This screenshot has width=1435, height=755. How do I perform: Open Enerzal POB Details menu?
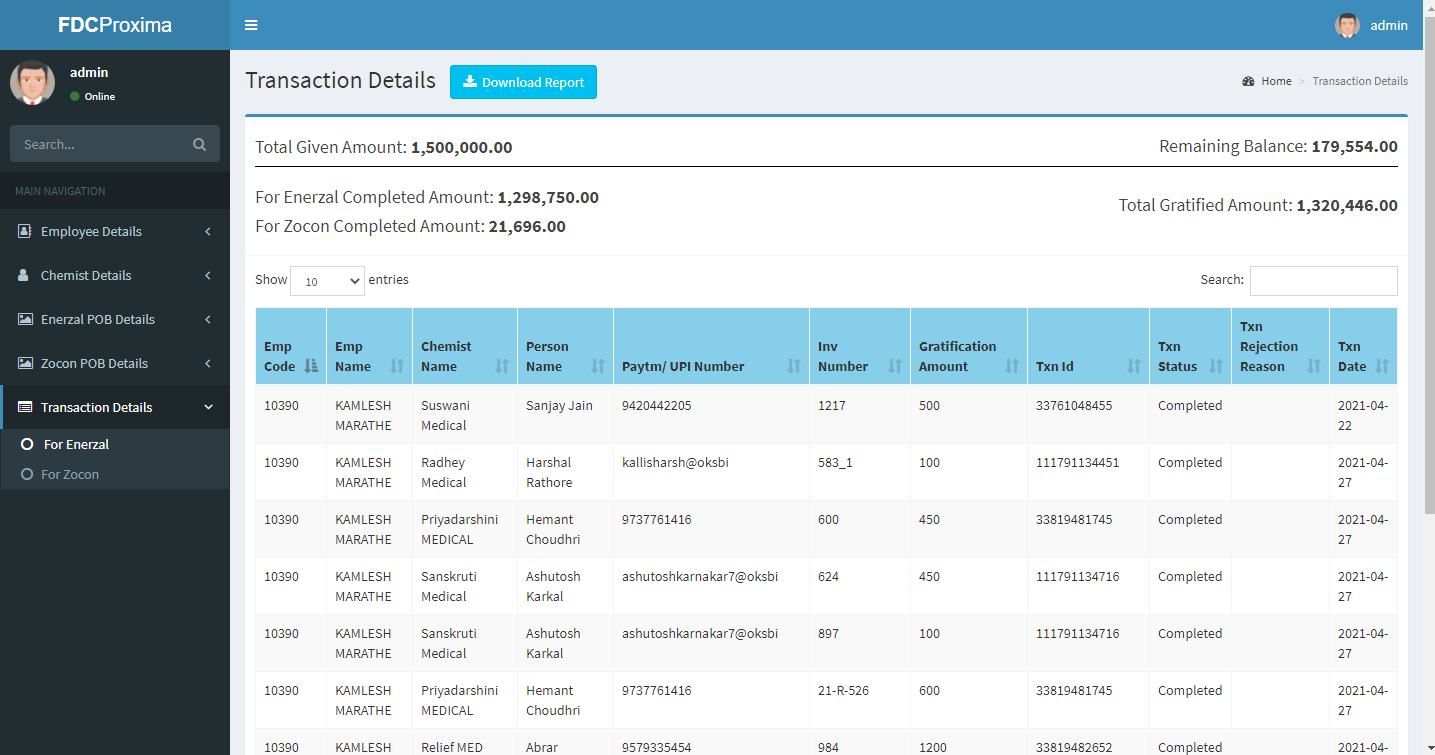pos(115,319)
